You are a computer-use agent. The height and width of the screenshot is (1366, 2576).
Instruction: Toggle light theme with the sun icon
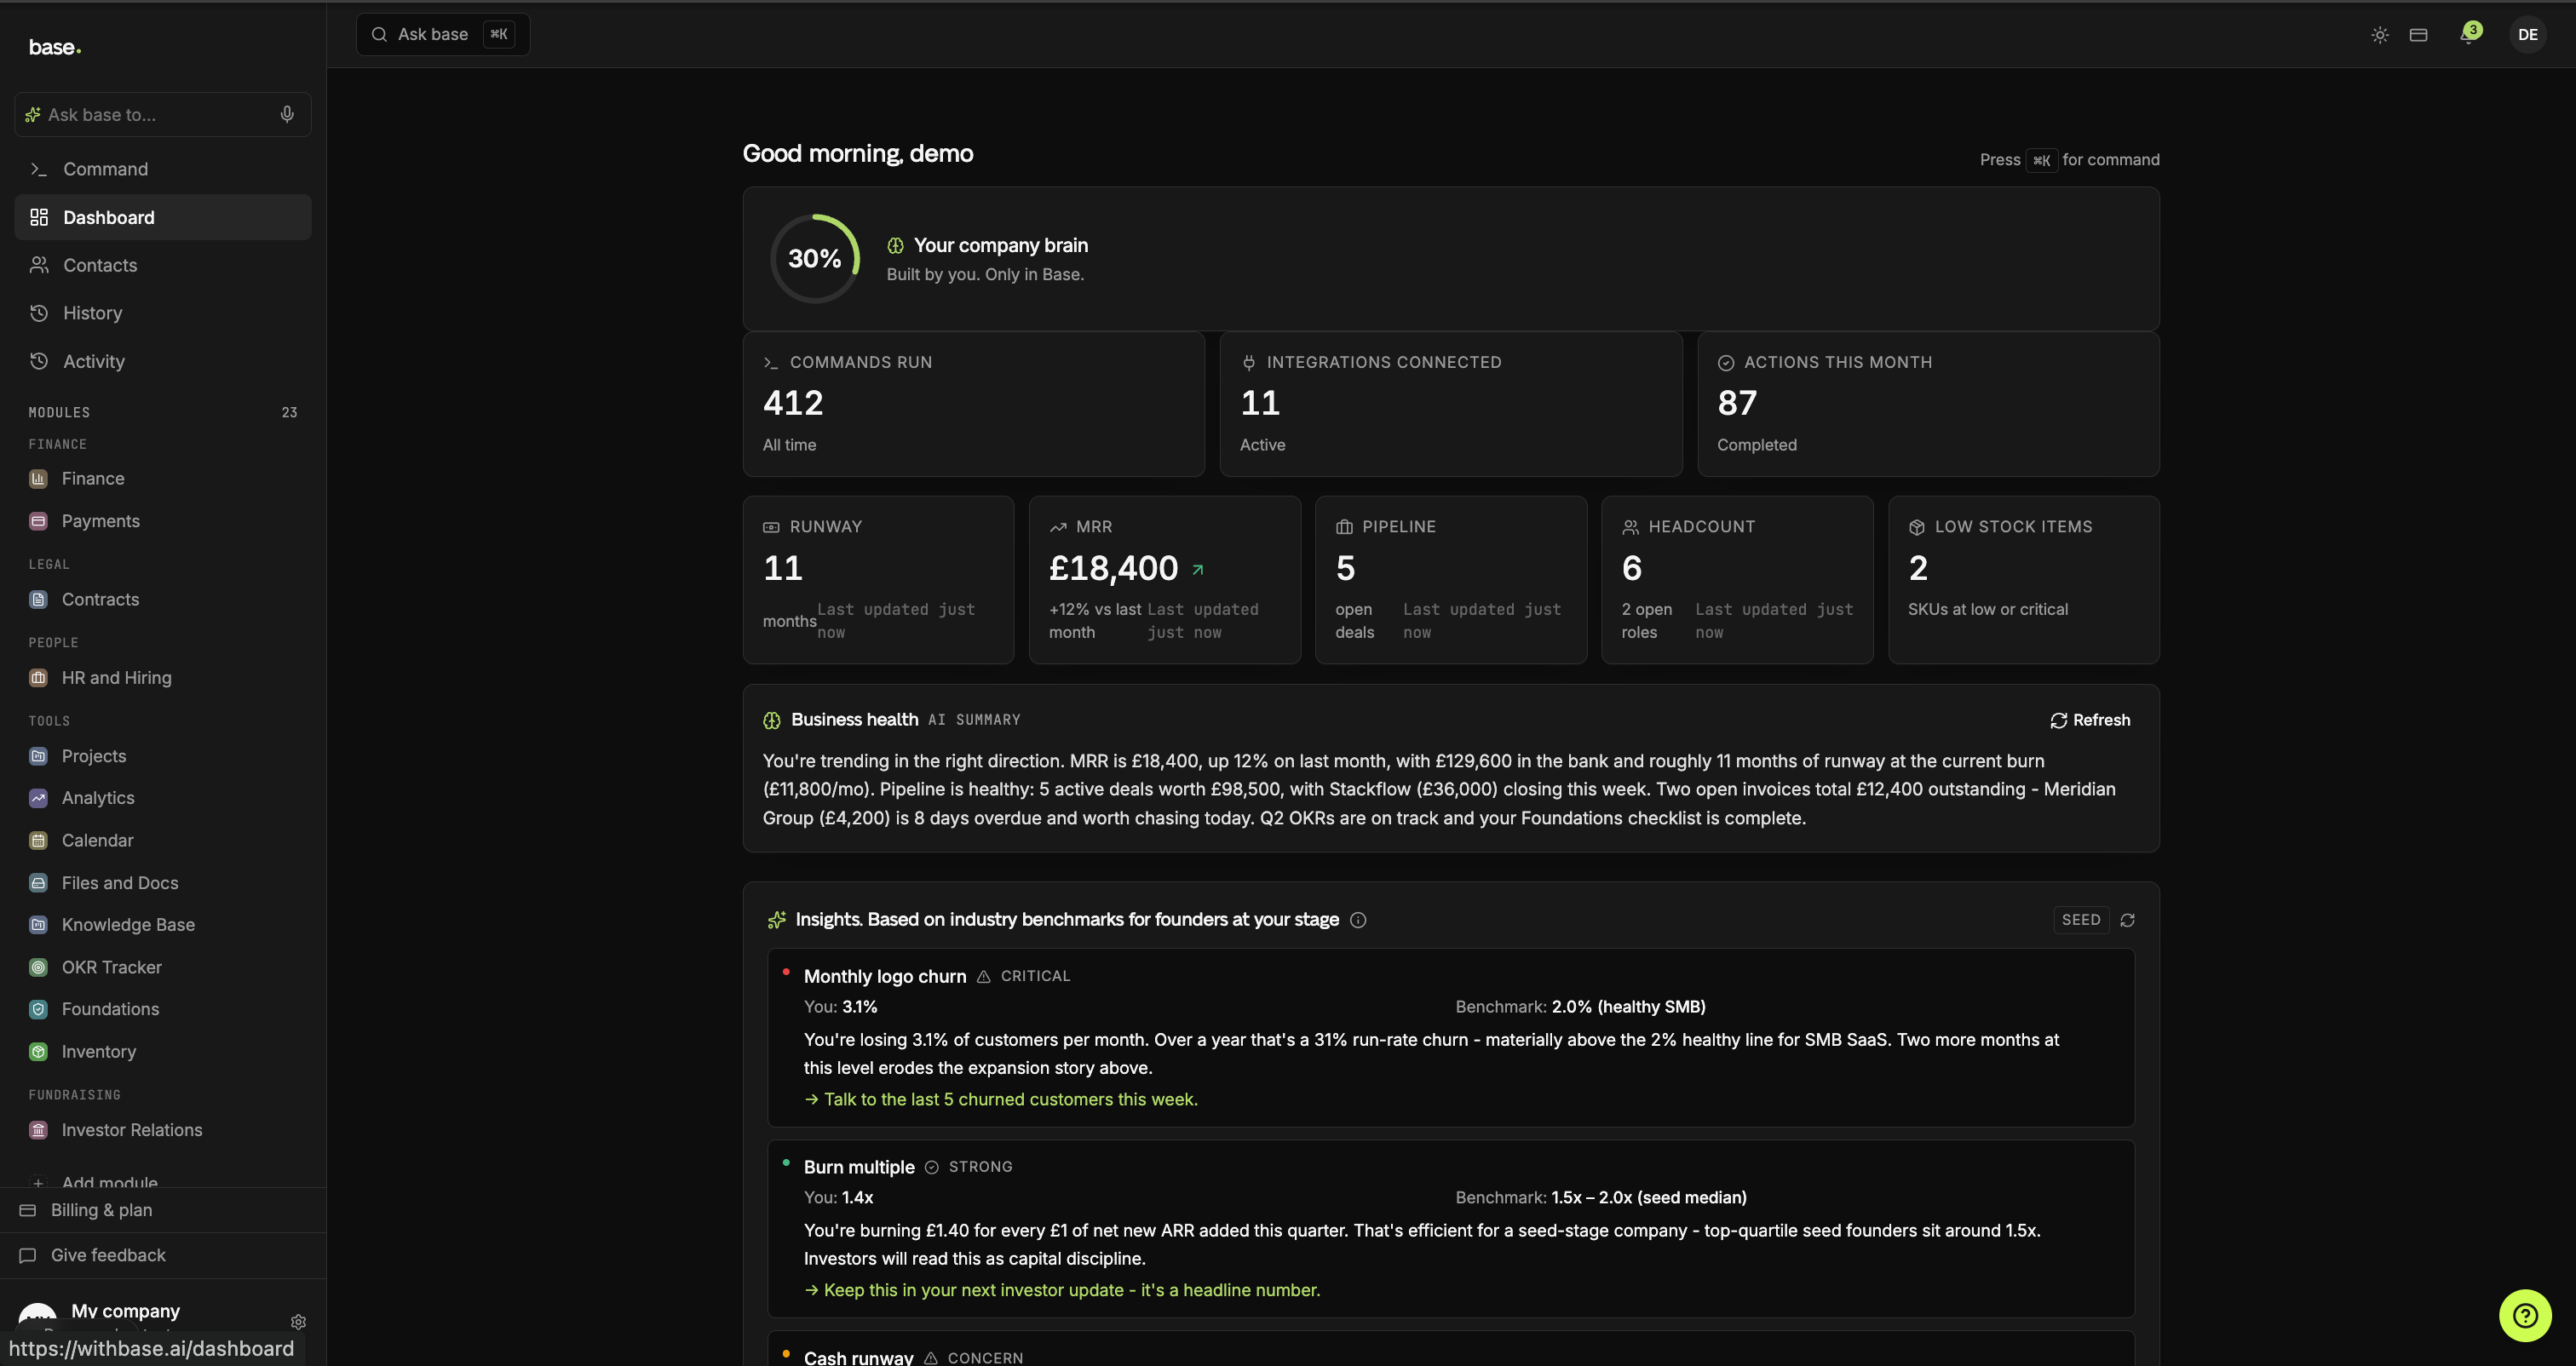pyautogui.click(x=2380, y=35)
